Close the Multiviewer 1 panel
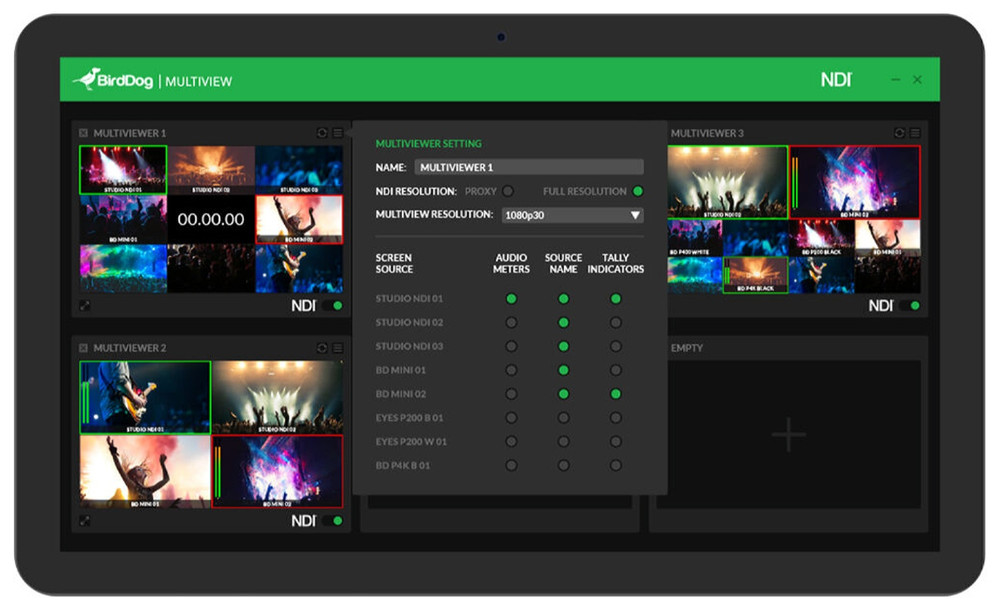Screen dimensions: 1000x611 pos(83,132)
